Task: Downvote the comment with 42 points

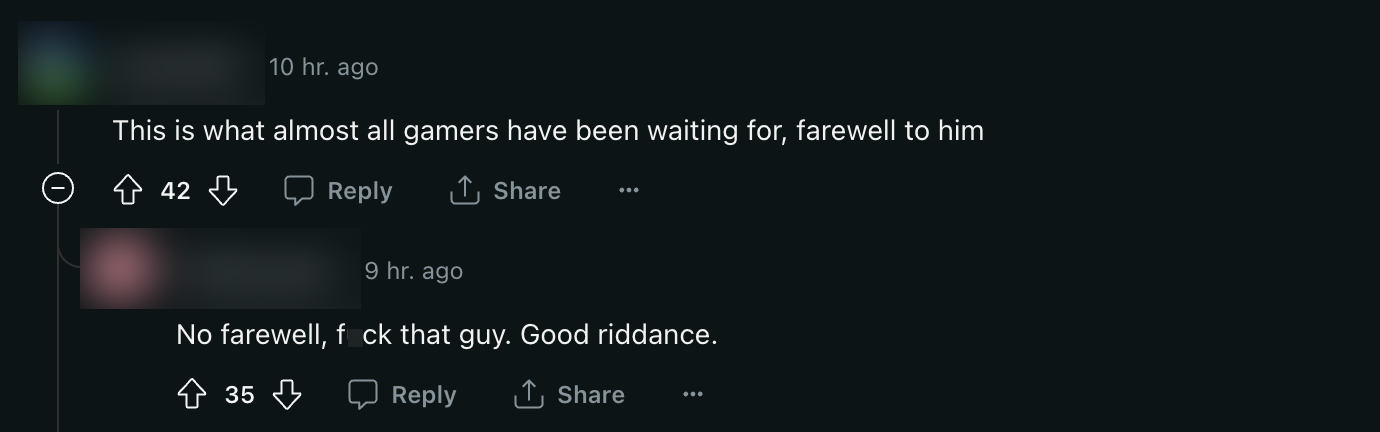Action: [223, 190]
